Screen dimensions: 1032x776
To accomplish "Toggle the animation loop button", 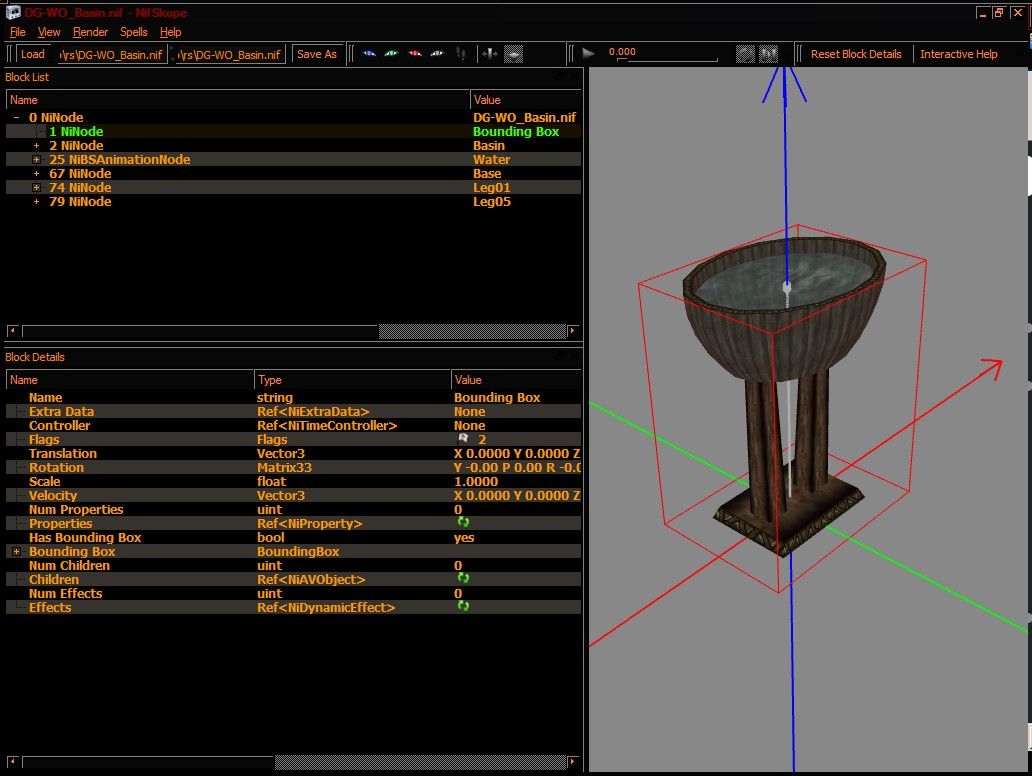I will click(x=745, y=54).
